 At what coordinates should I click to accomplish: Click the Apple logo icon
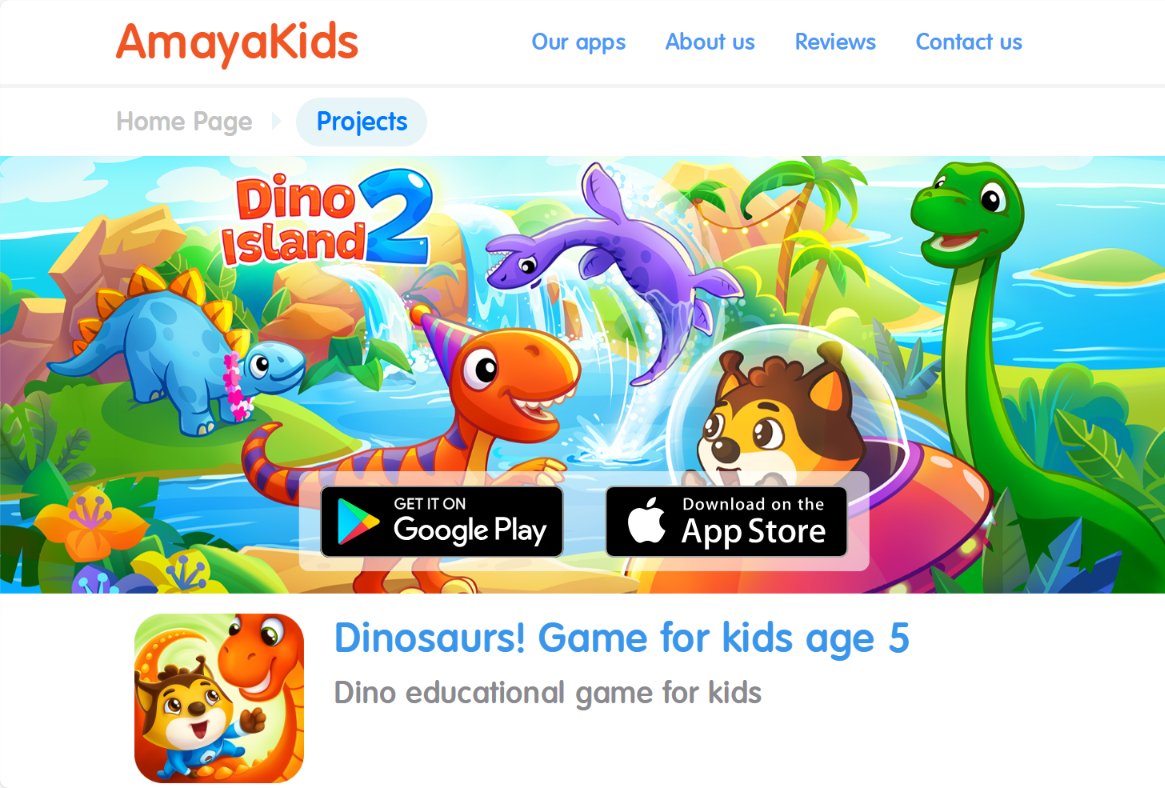[646, 520]
